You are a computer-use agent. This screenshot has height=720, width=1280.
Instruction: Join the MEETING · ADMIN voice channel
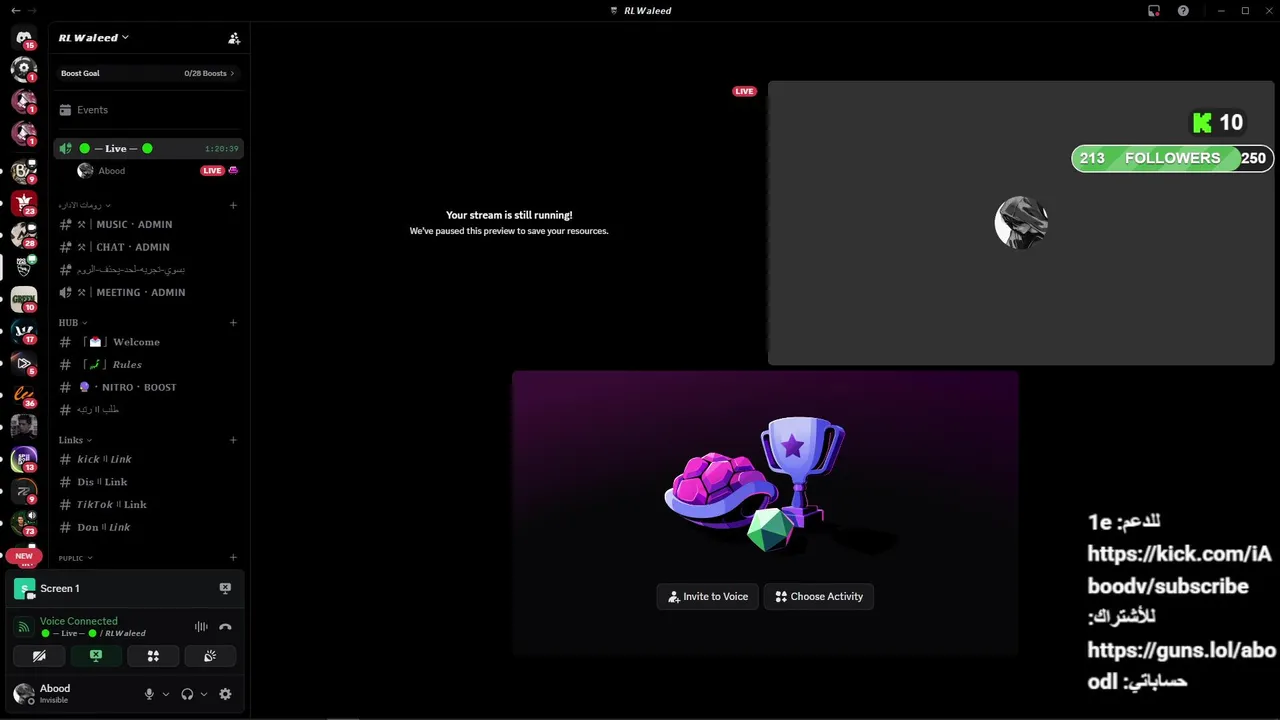[x=148, y=292]
